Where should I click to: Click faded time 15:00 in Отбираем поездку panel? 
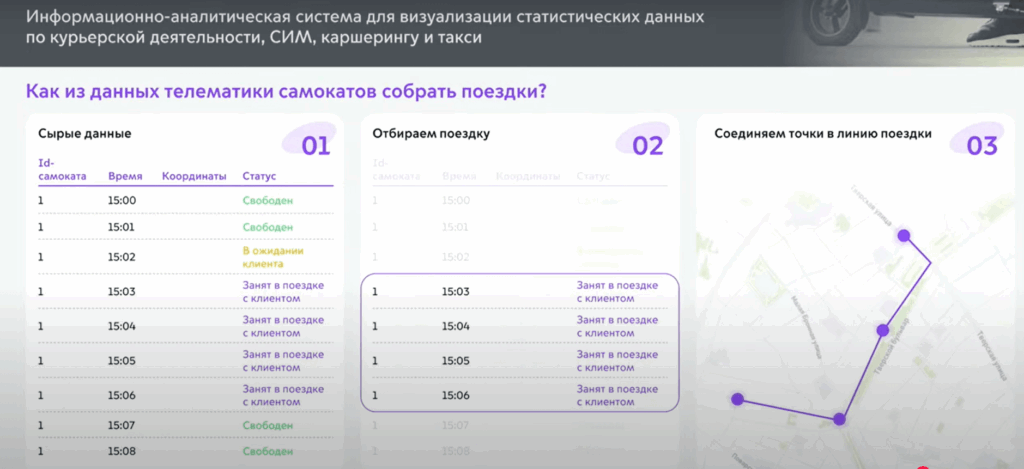pyautogui.click(x=456, y=200)
